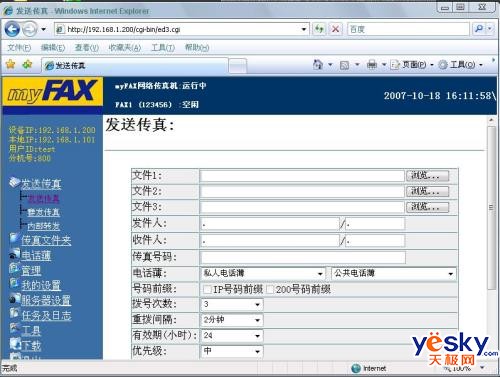This screenshot has width=500, height=377.
Task: Open the 页面(P) command bar menu
Action: 412,65
